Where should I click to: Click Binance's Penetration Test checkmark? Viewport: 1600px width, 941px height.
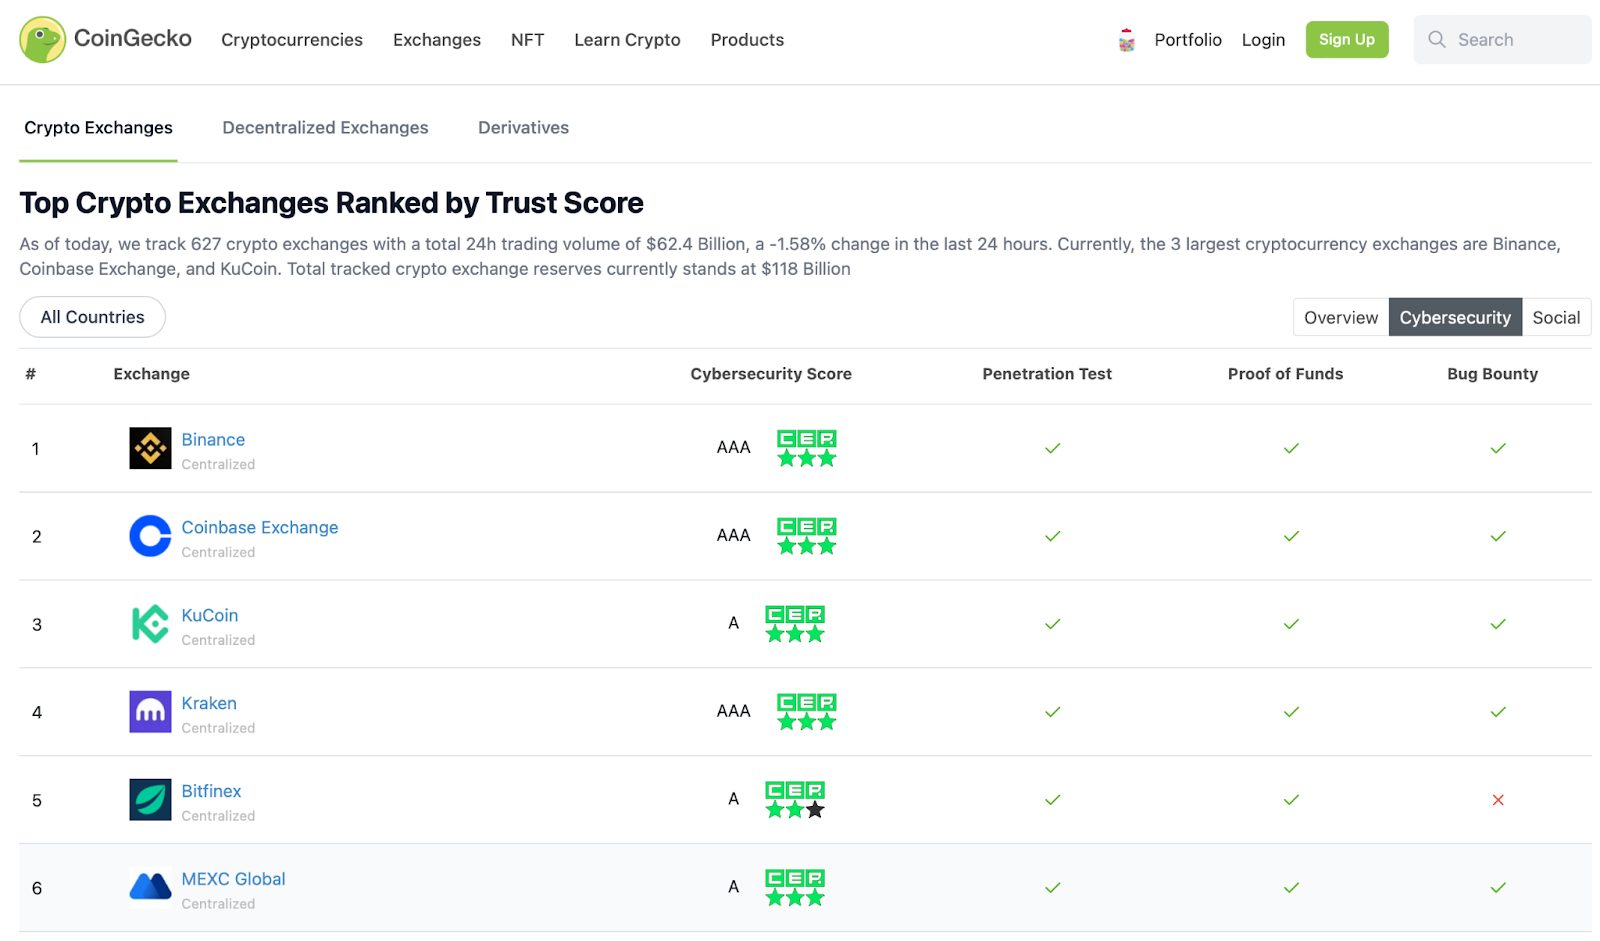[x=1052, y=448]
